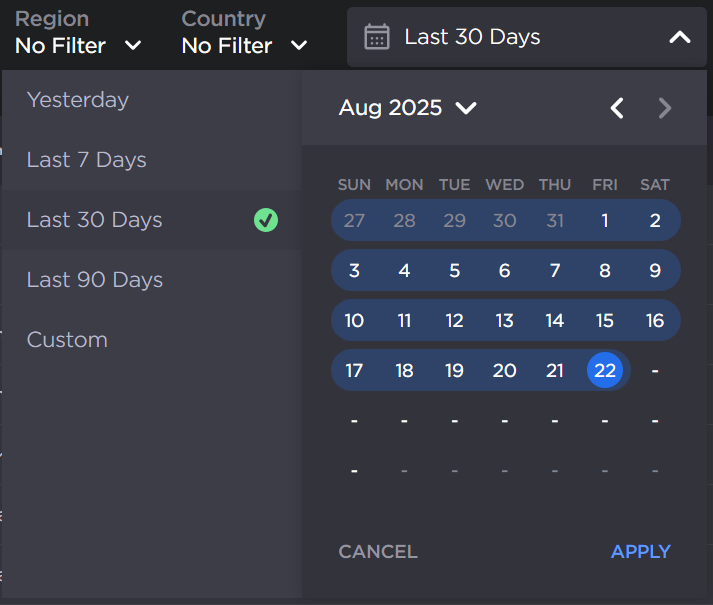
Task: Collapse the date range picker chevron
Action: 679,38
